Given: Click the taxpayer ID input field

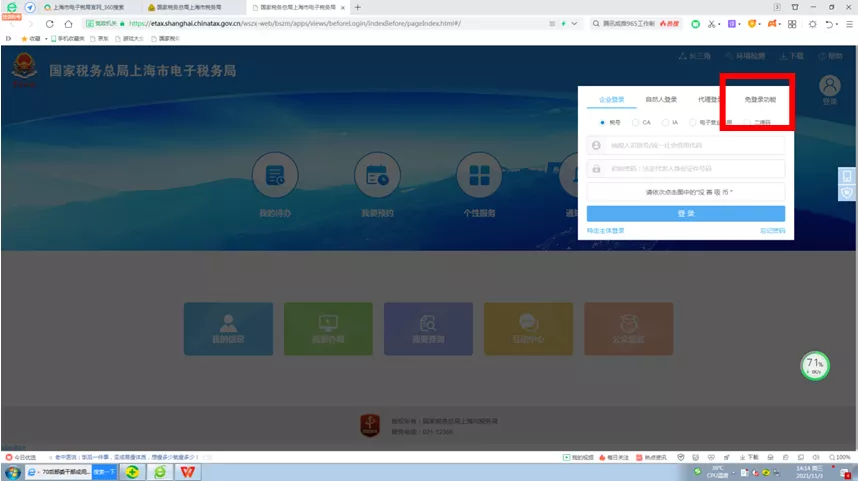Looking at the screenshot, I should (x=686, y=146).
